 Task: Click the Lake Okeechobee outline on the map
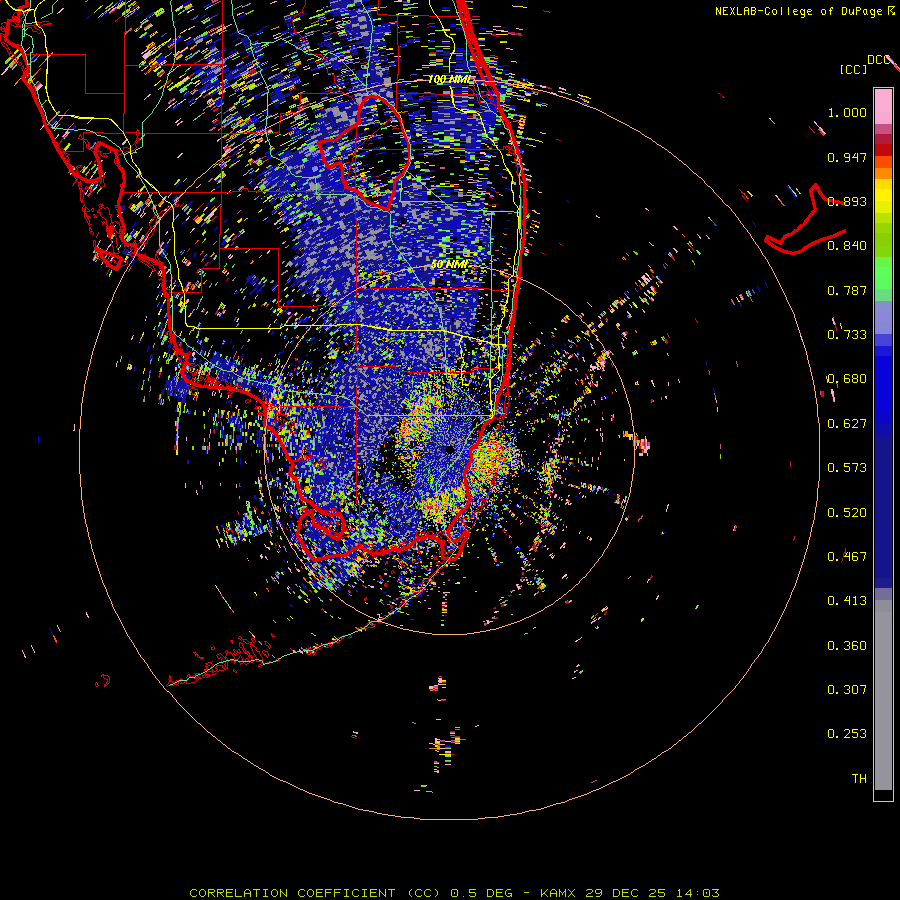click(x=365, y=152)
